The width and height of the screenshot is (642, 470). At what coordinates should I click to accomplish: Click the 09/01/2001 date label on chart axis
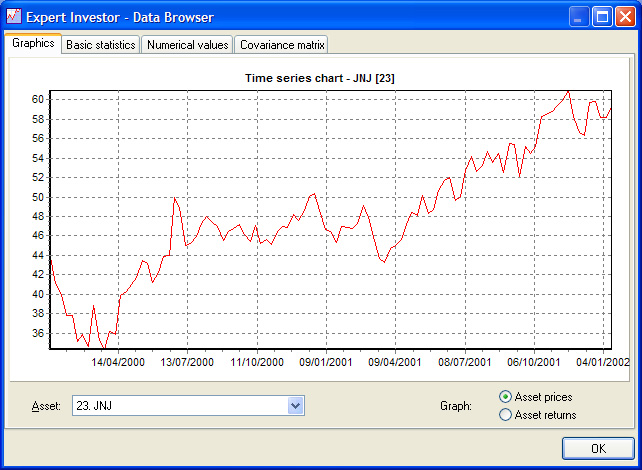pyautogui.click(x=327, y=361)
